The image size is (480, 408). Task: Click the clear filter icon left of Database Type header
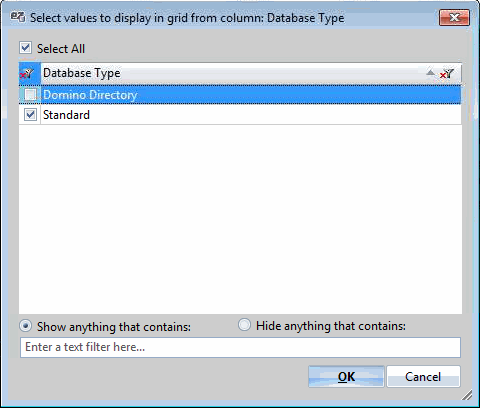[27, 73]
